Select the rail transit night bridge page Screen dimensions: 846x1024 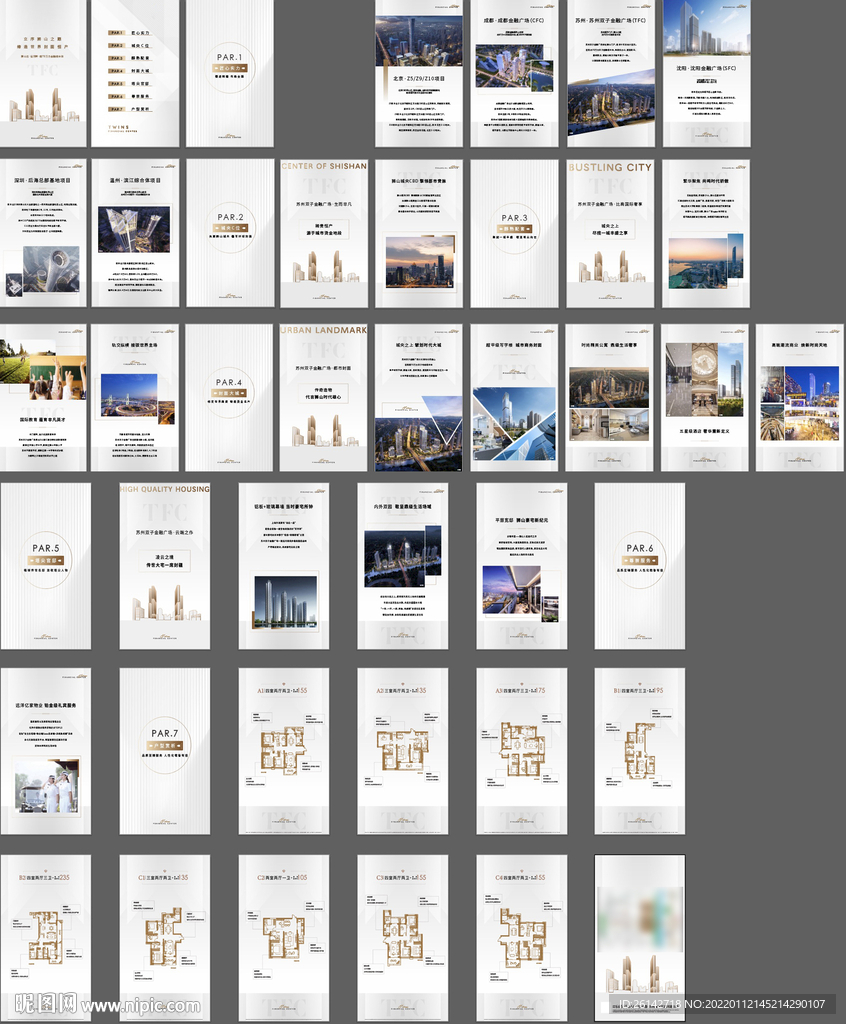pyautogui.click(x=135, y=398)
